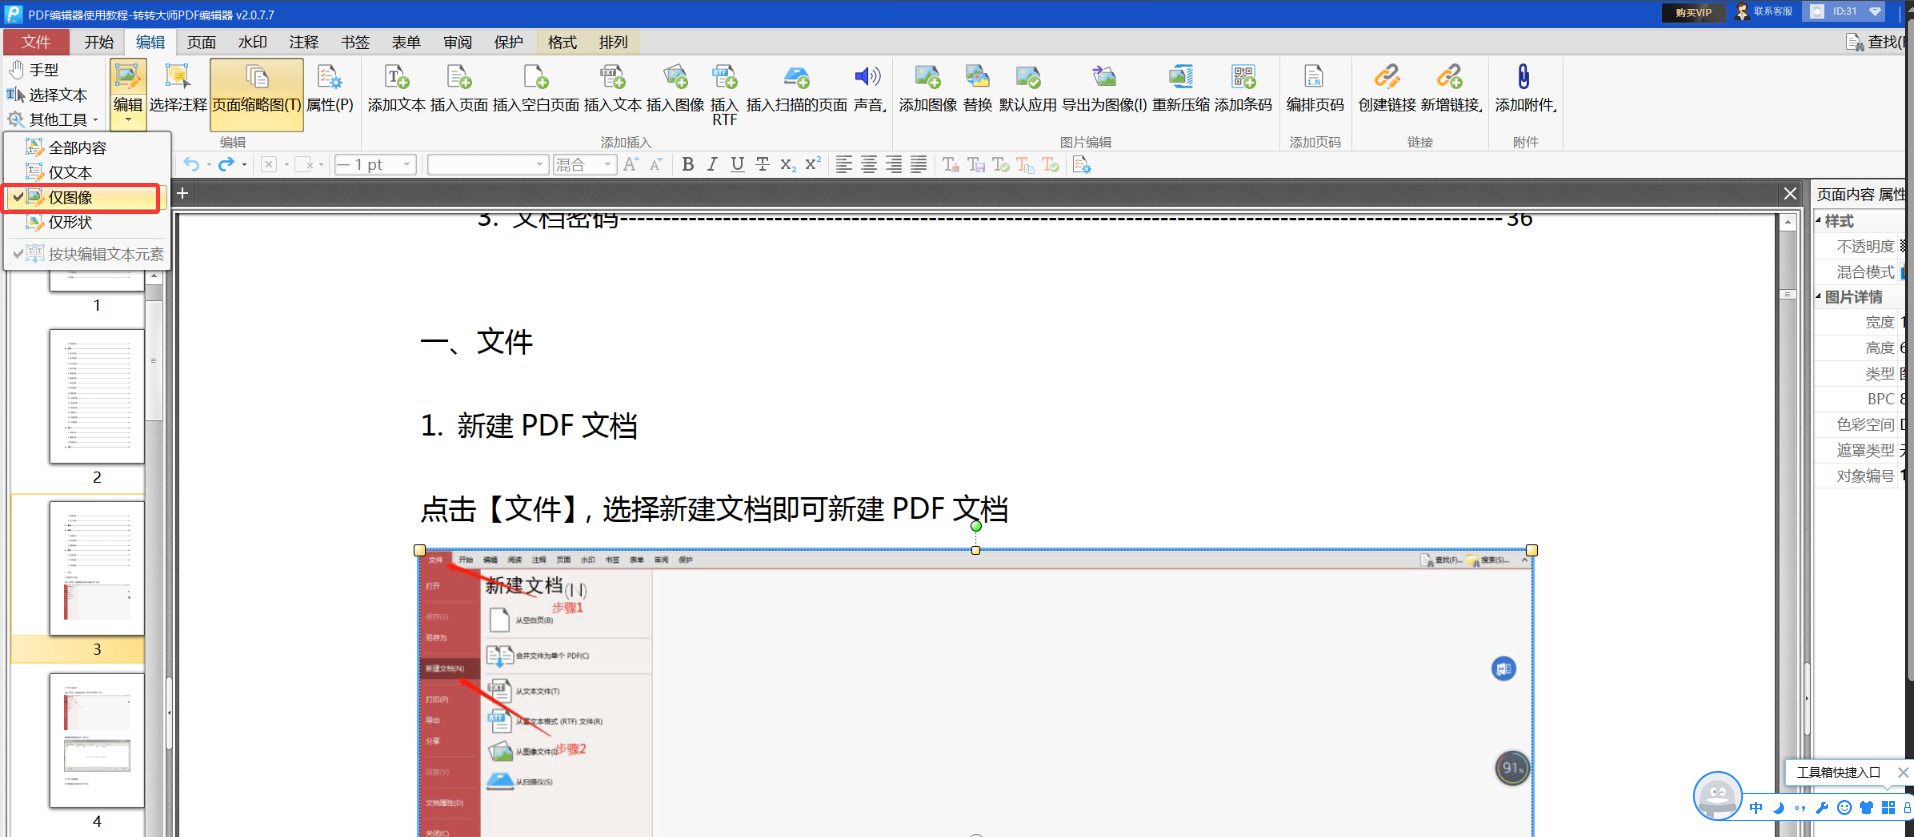Click Insert Page (插入页面) icon

(x=459, y=77)
